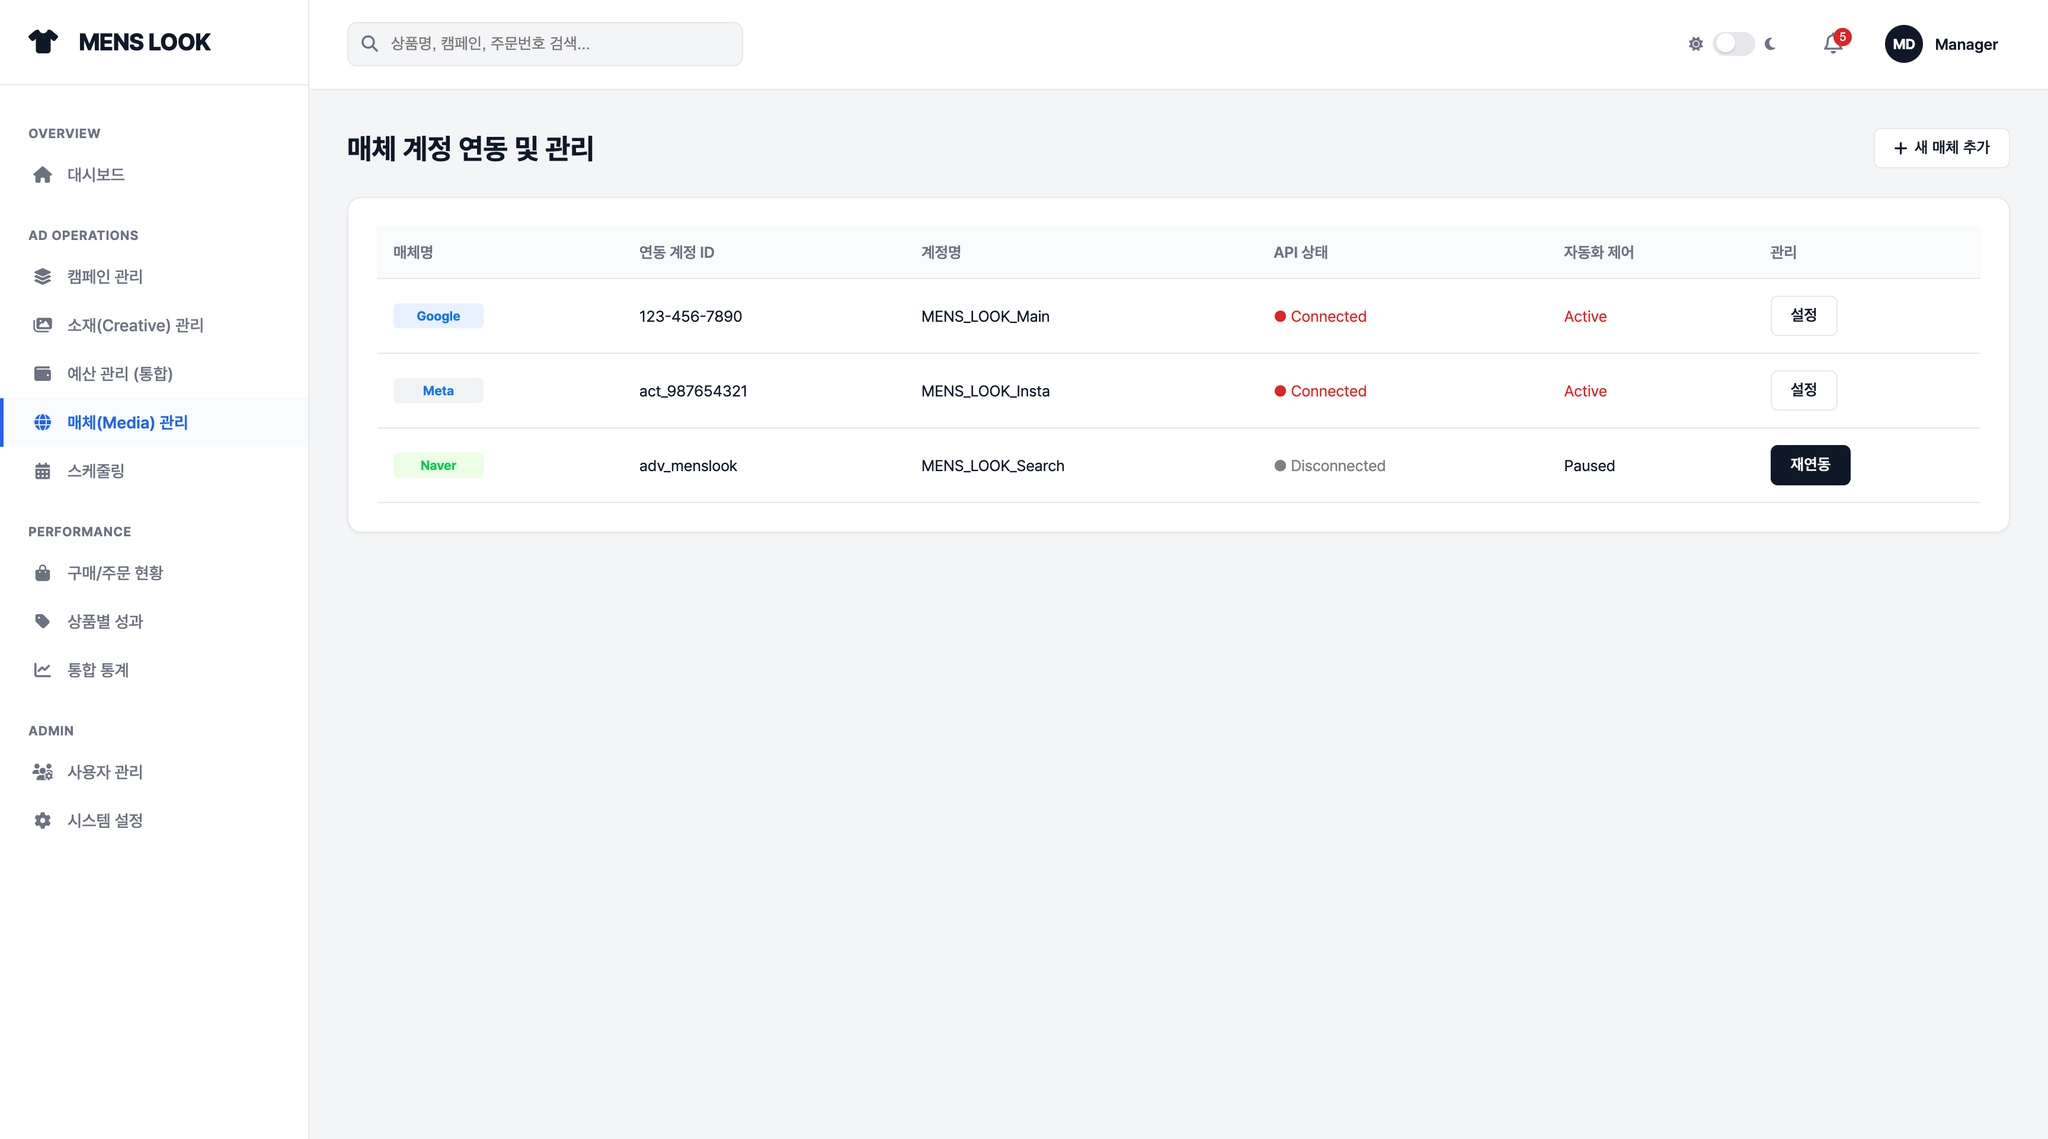Click the MENS LOOK t-shirt logo
The height and width of the screenshot is (1139, 2048).
pyautogui.click(x=43, y=42)
